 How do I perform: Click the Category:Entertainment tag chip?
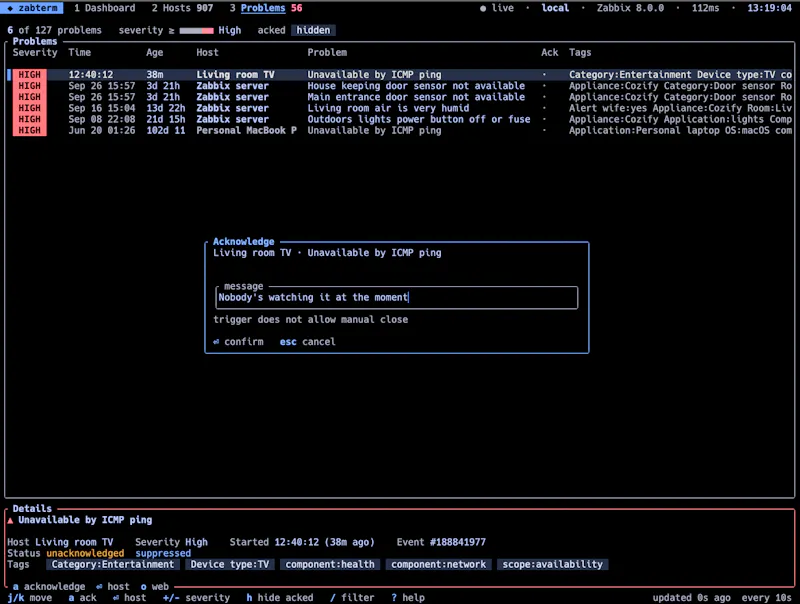click(113, 564)
